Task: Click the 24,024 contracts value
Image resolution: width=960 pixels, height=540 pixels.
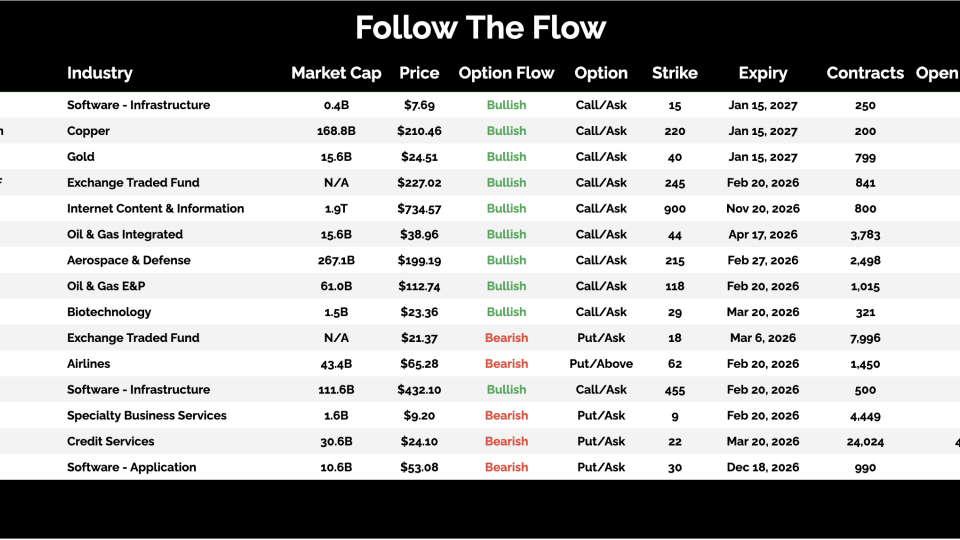Action: point(865,442)
